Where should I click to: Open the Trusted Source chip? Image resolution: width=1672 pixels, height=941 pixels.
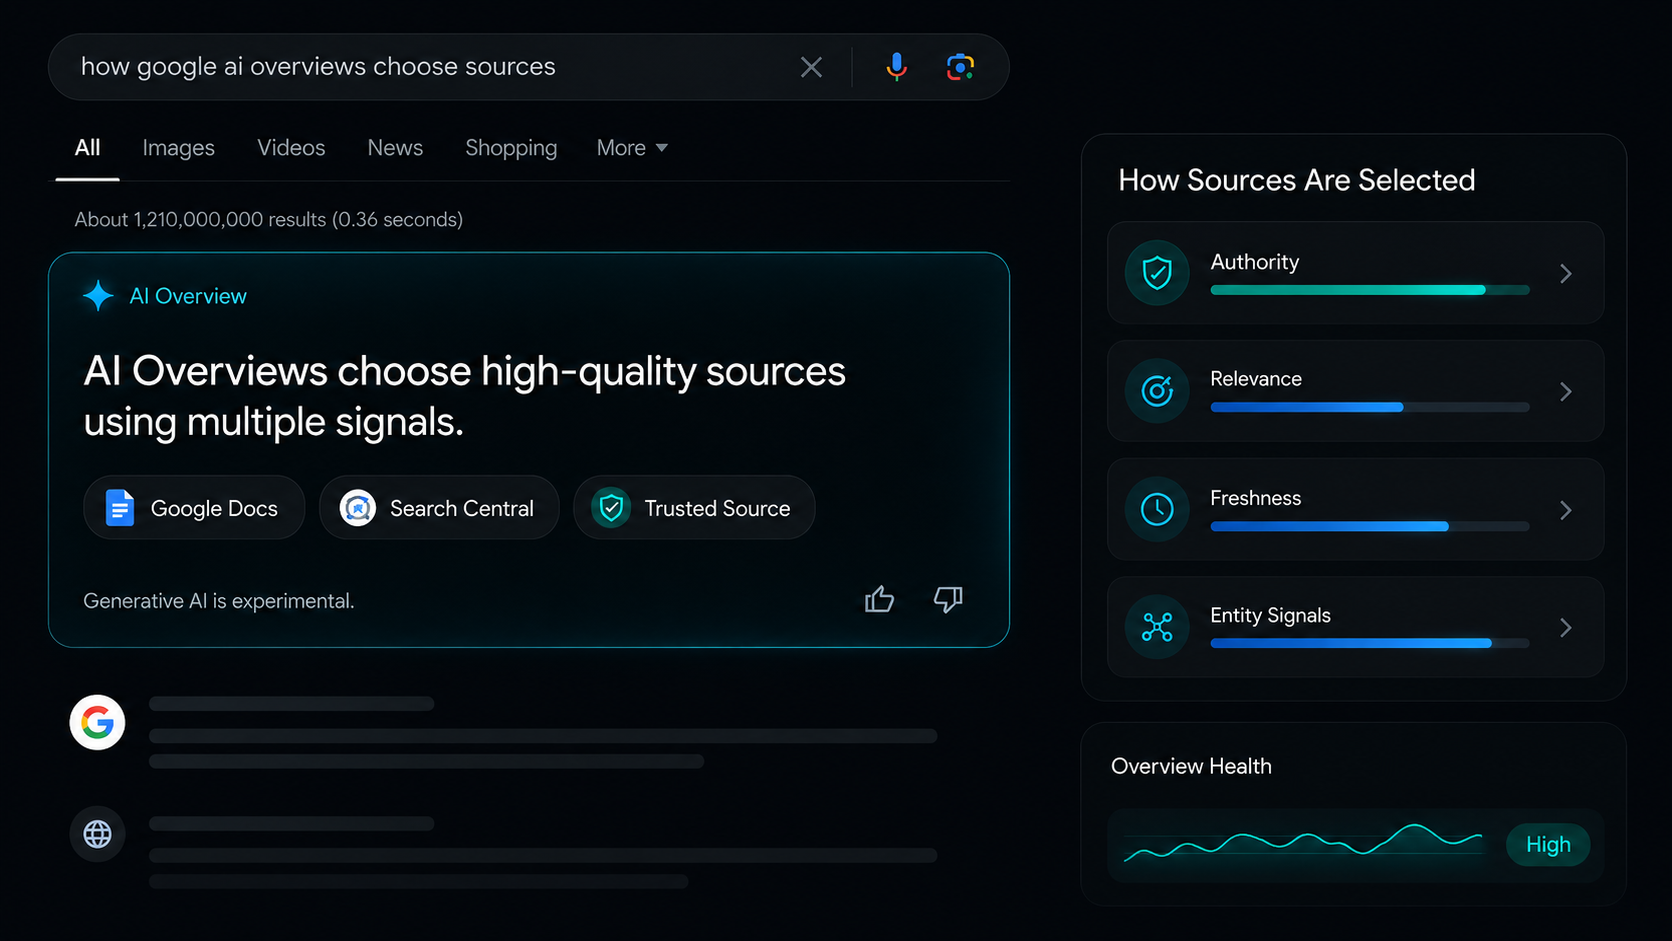[x=694, y=508]
